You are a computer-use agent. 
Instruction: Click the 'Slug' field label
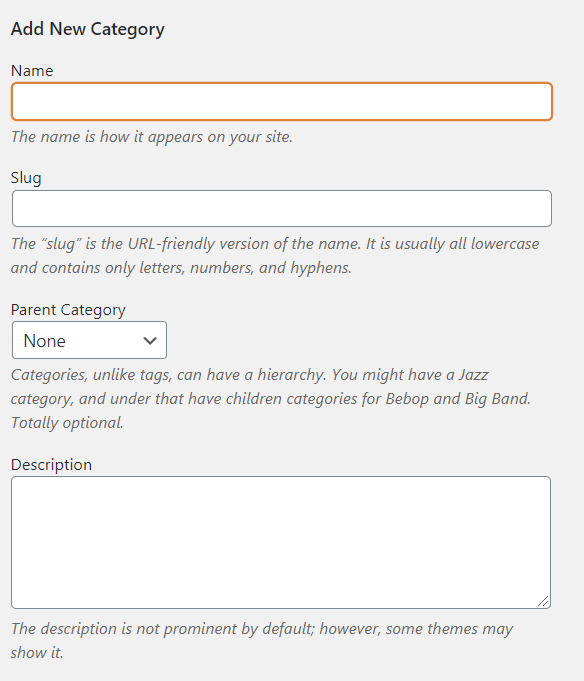click(x=26, y=178)
